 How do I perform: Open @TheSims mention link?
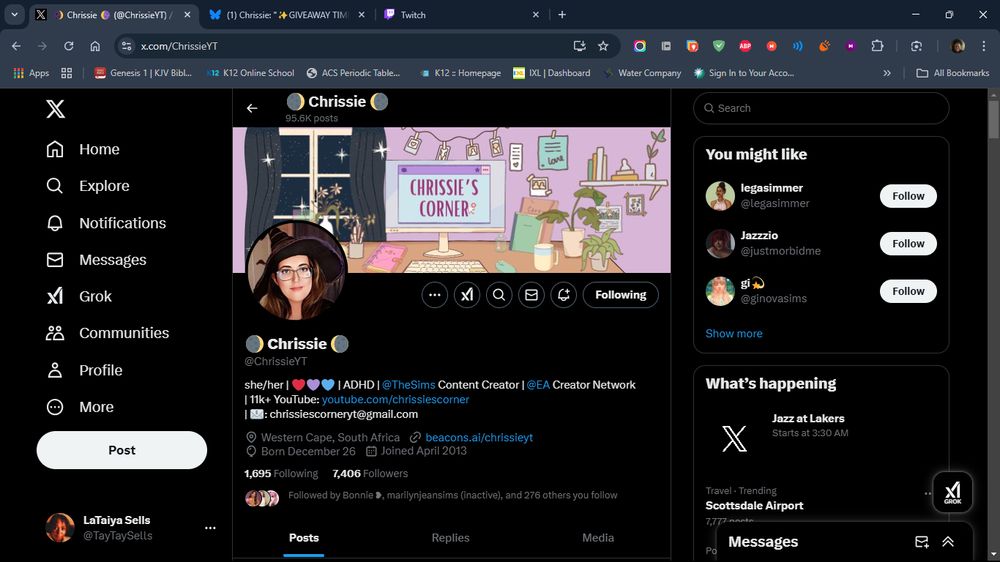coord(408,385)
